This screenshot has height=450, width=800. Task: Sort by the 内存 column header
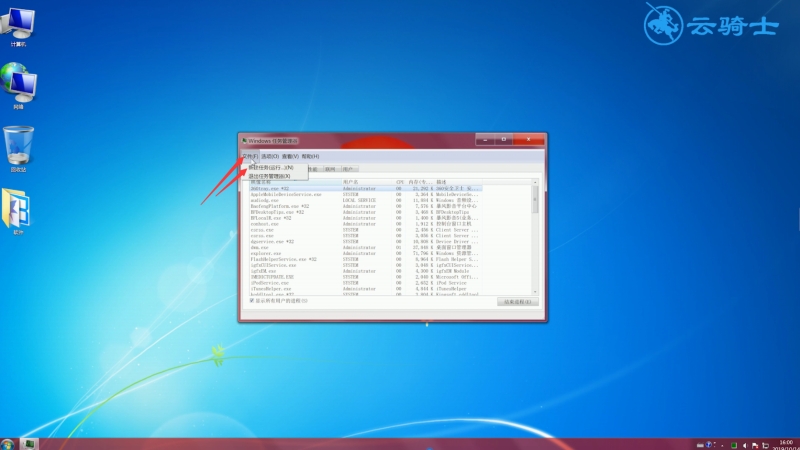tap(420, 182)
